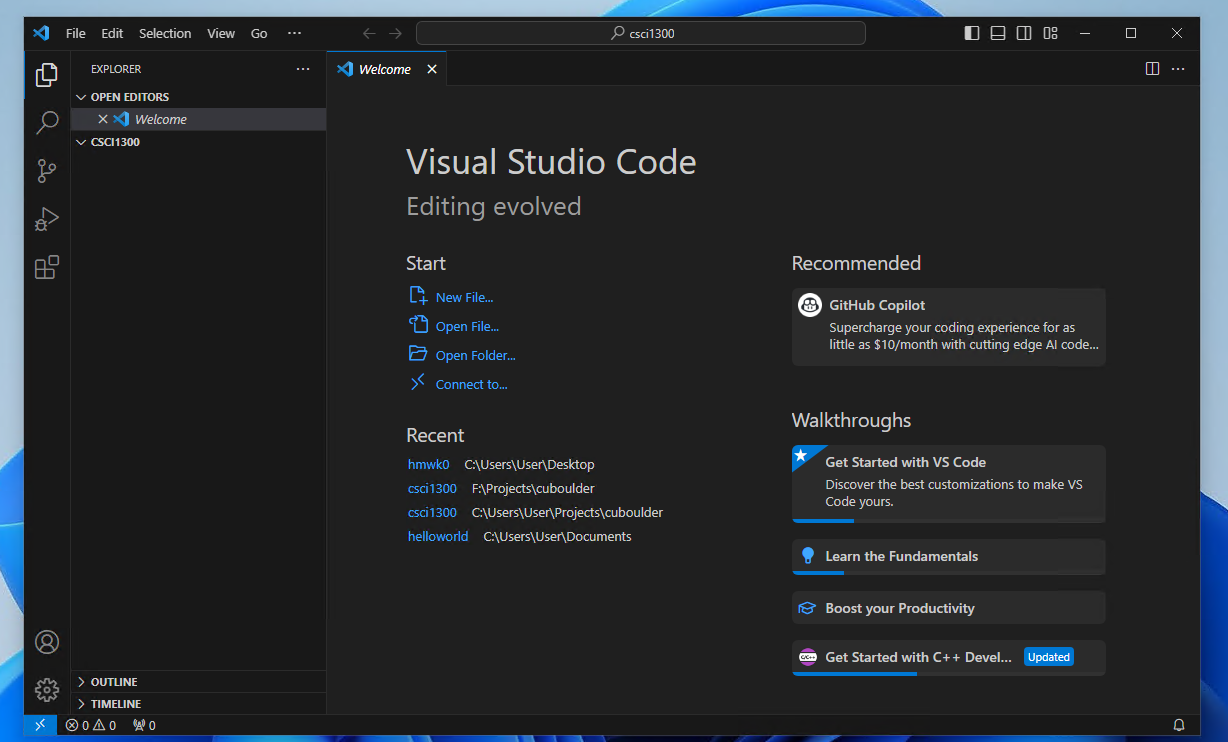The height and width of the screenshot is (742, 1228).
Task: Open the GitHub Copilot recommendation card
Action: [949, 327]
